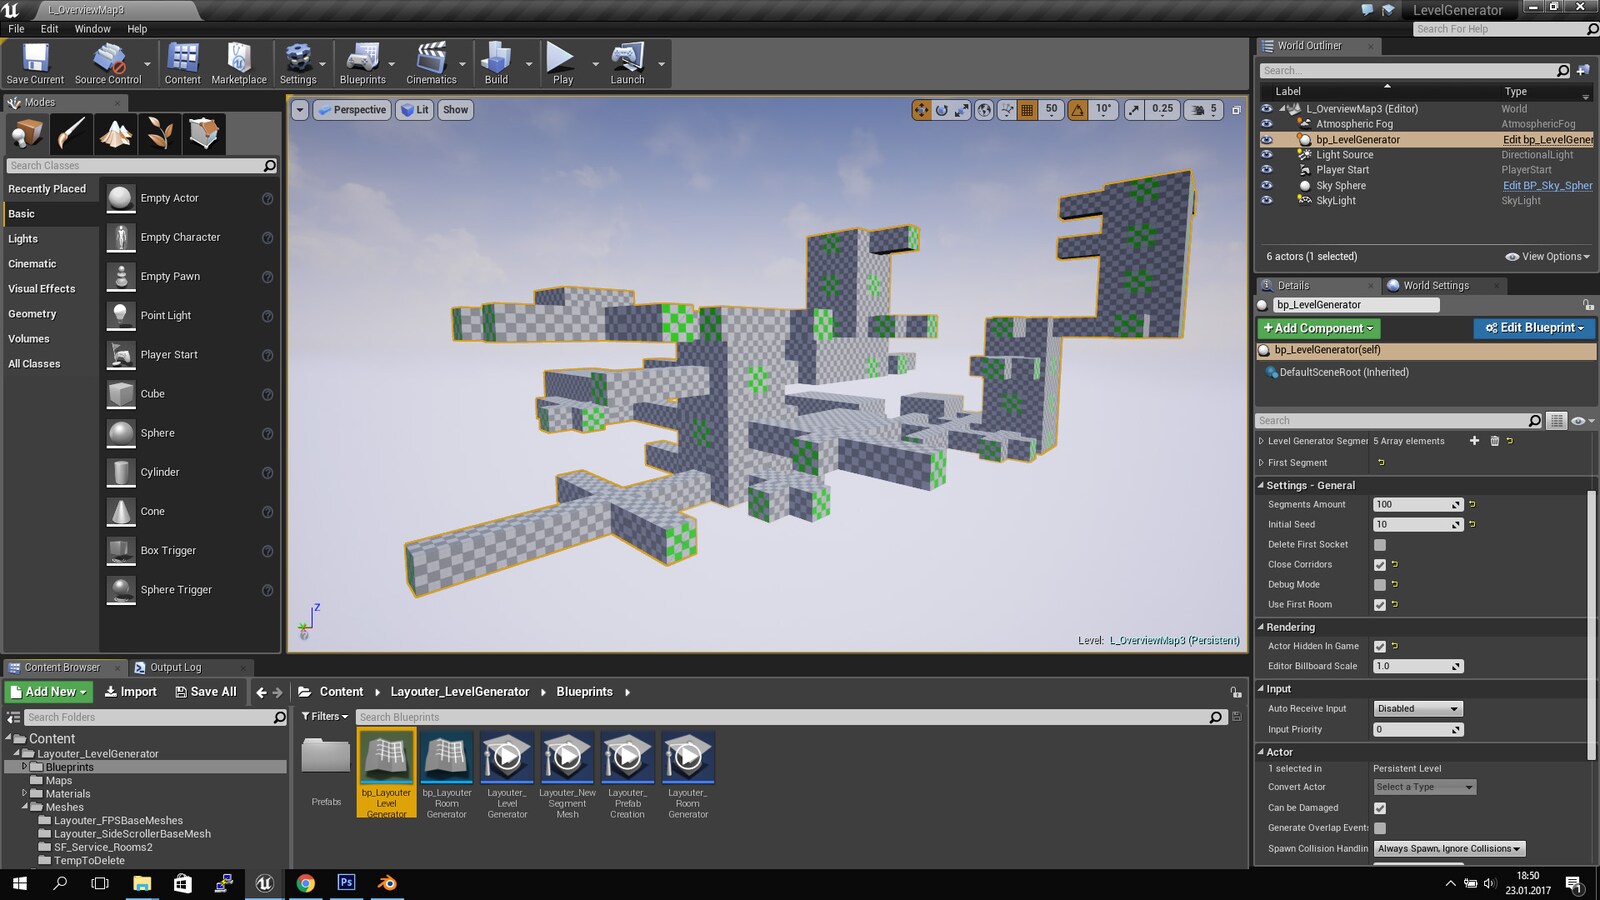Screen dimensions: 1600x900
Task: Expand First Segment property
Action: coord(1261,463)
